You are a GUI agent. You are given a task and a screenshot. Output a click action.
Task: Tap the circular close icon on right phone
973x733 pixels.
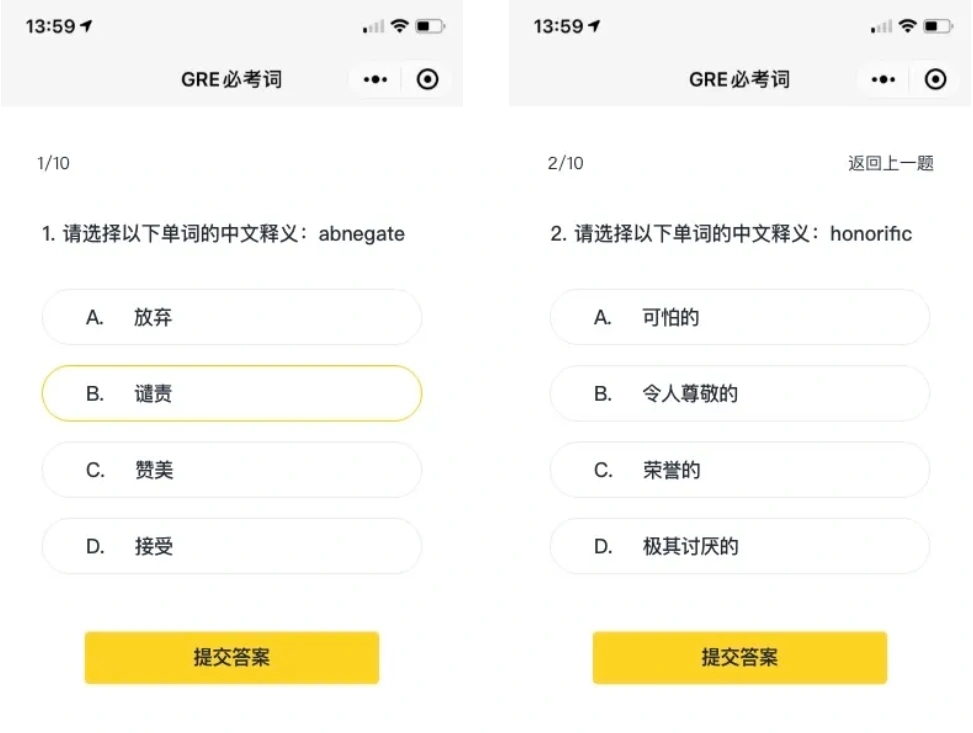[935, 79]
